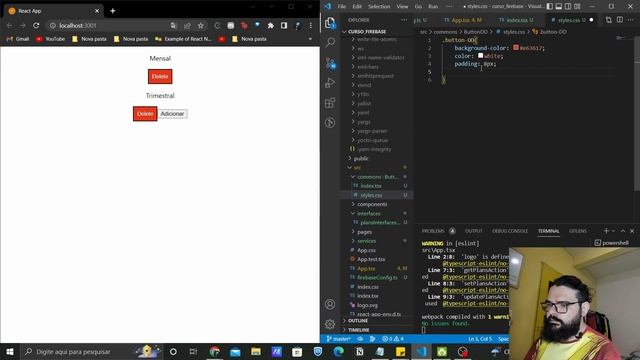The height and width of the screenshot is (360, 640).
Task: Click the red background-color swatch in code
Action: click(516, 48)
